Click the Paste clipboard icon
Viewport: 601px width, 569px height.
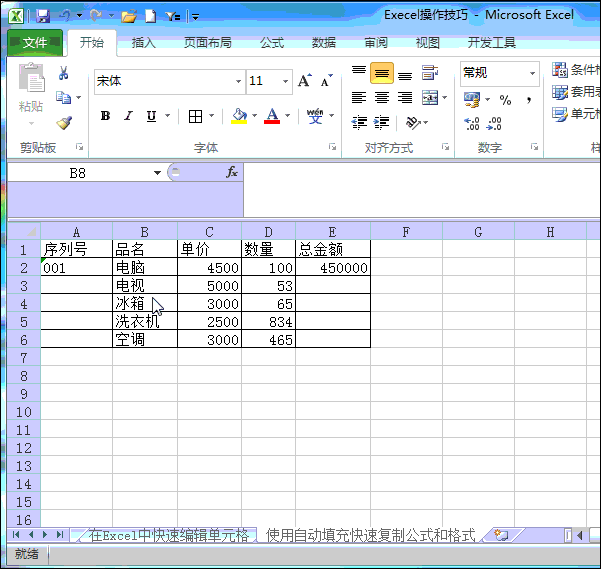point(31,77)
